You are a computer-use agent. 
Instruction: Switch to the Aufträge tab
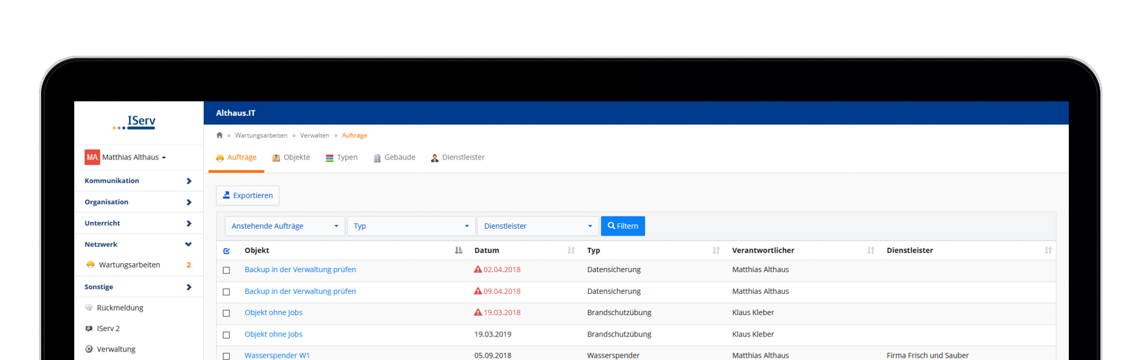(236, 157)
